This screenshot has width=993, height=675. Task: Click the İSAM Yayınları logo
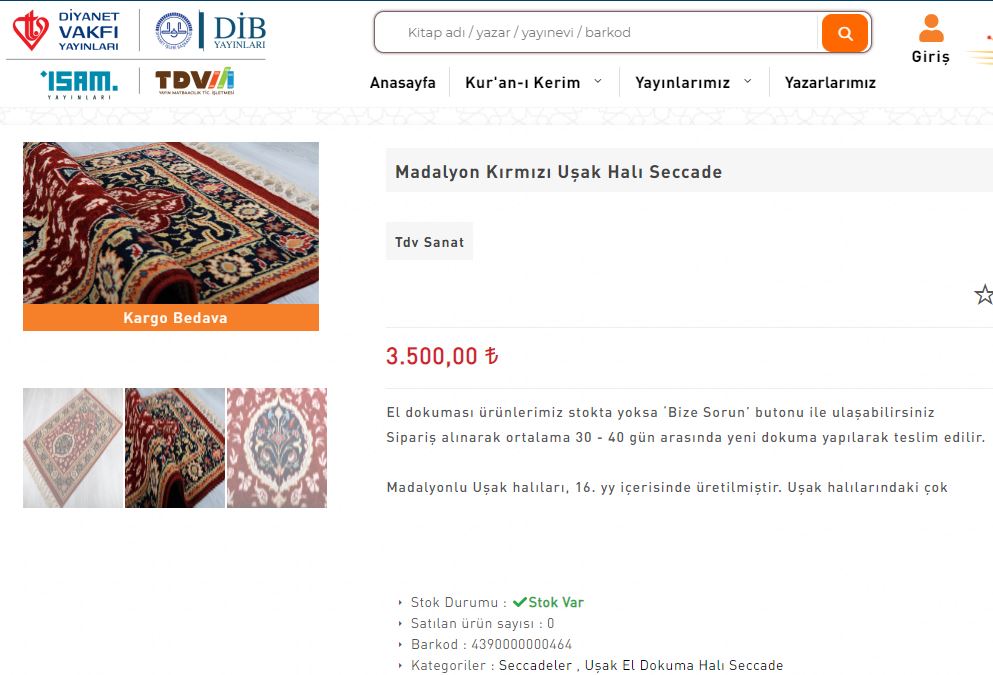[79, 84]
